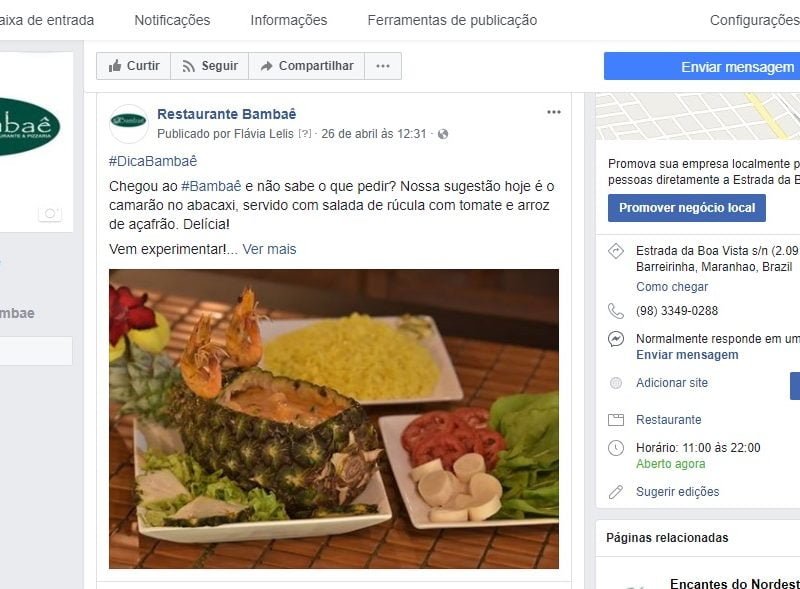This screenshot has width=800, height=589.
Task: Click the Adicionar site link
Action: (672, 383)
